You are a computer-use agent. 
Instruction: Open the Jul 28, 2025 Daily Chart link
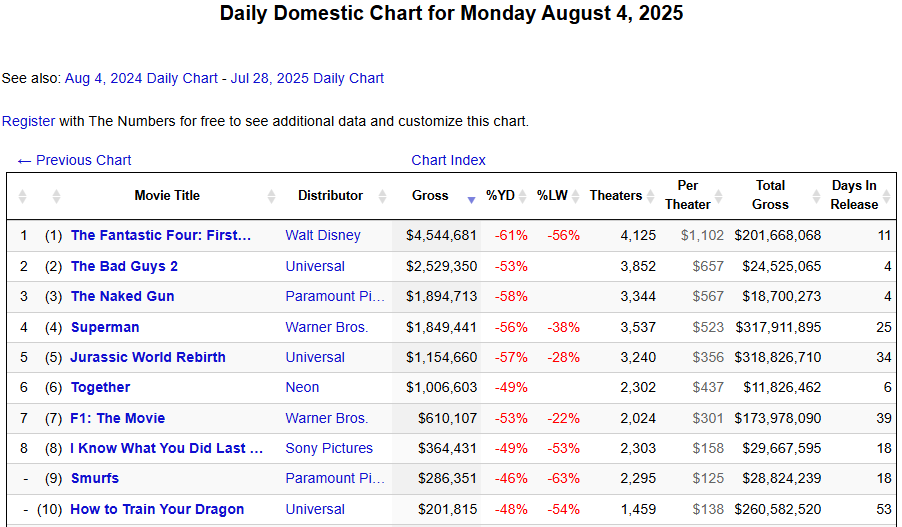click(x=307, y=78)
